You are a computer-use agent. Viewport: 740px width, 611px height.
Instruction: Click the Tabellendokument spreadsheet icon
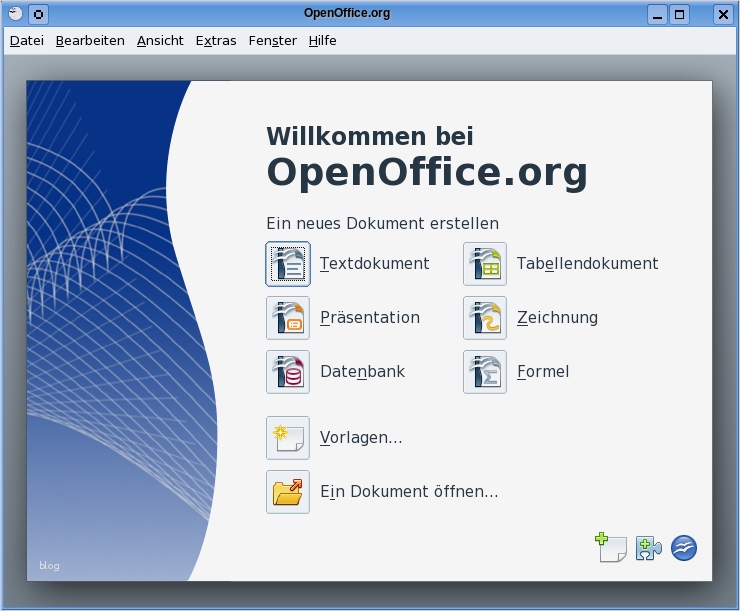tap(485, 264)
